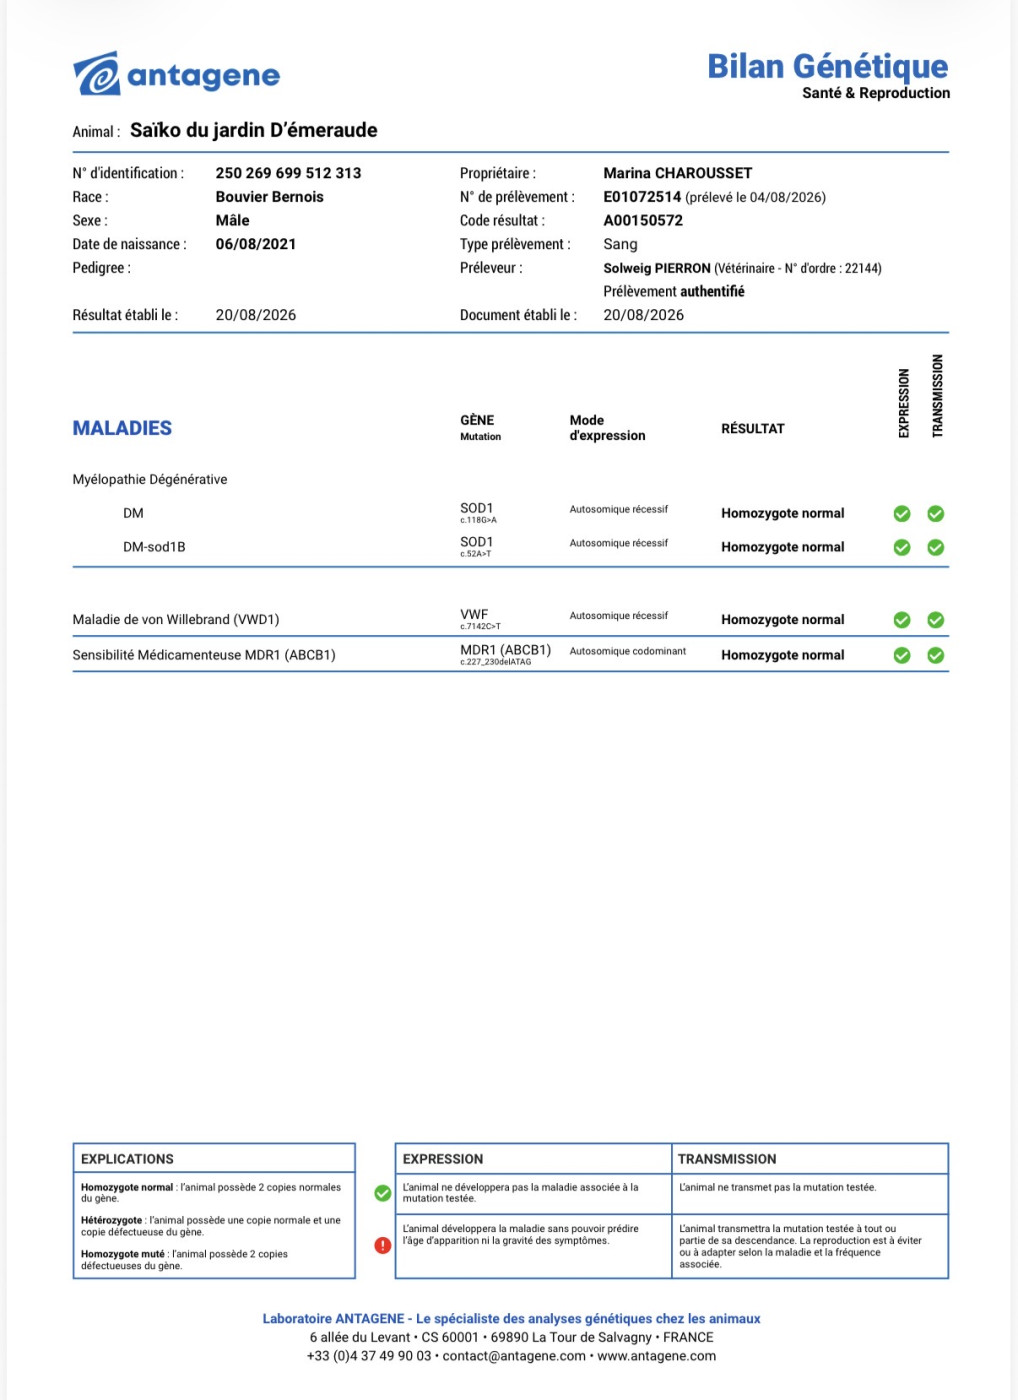Image resolution: width=1018 pixels, height=1400 pixels.
Task: Click Homozygote normal result in MDR1 row
Action: (x=783, y=655)
